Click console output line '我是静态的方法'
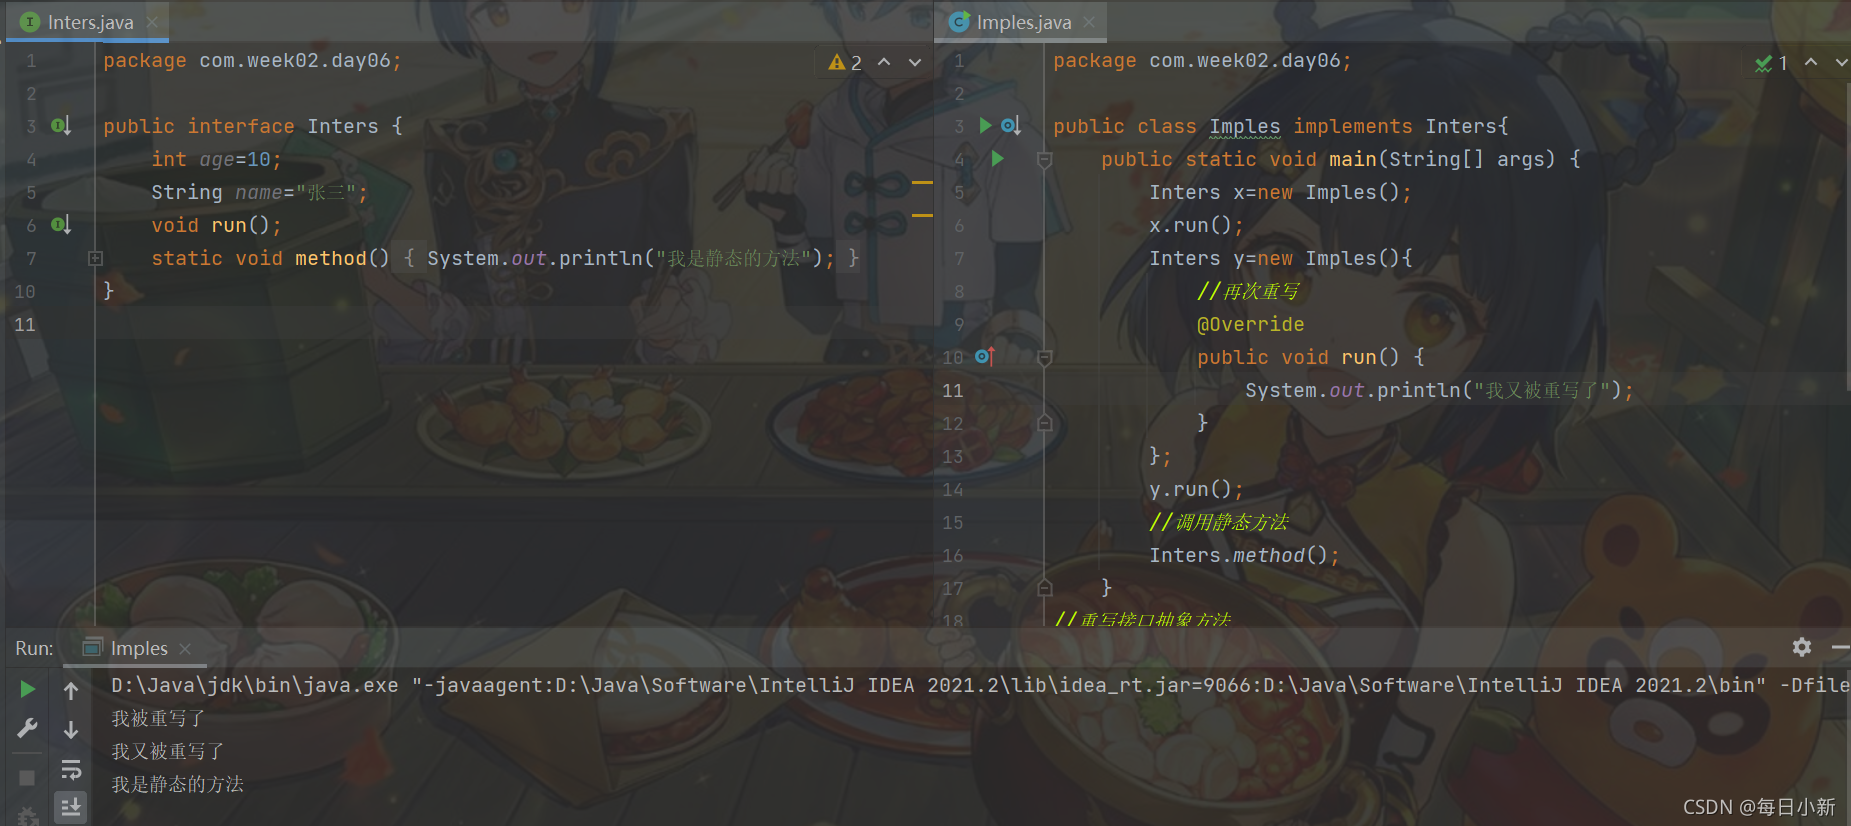This screenshot has width=1851, height=826. [177, 784]
